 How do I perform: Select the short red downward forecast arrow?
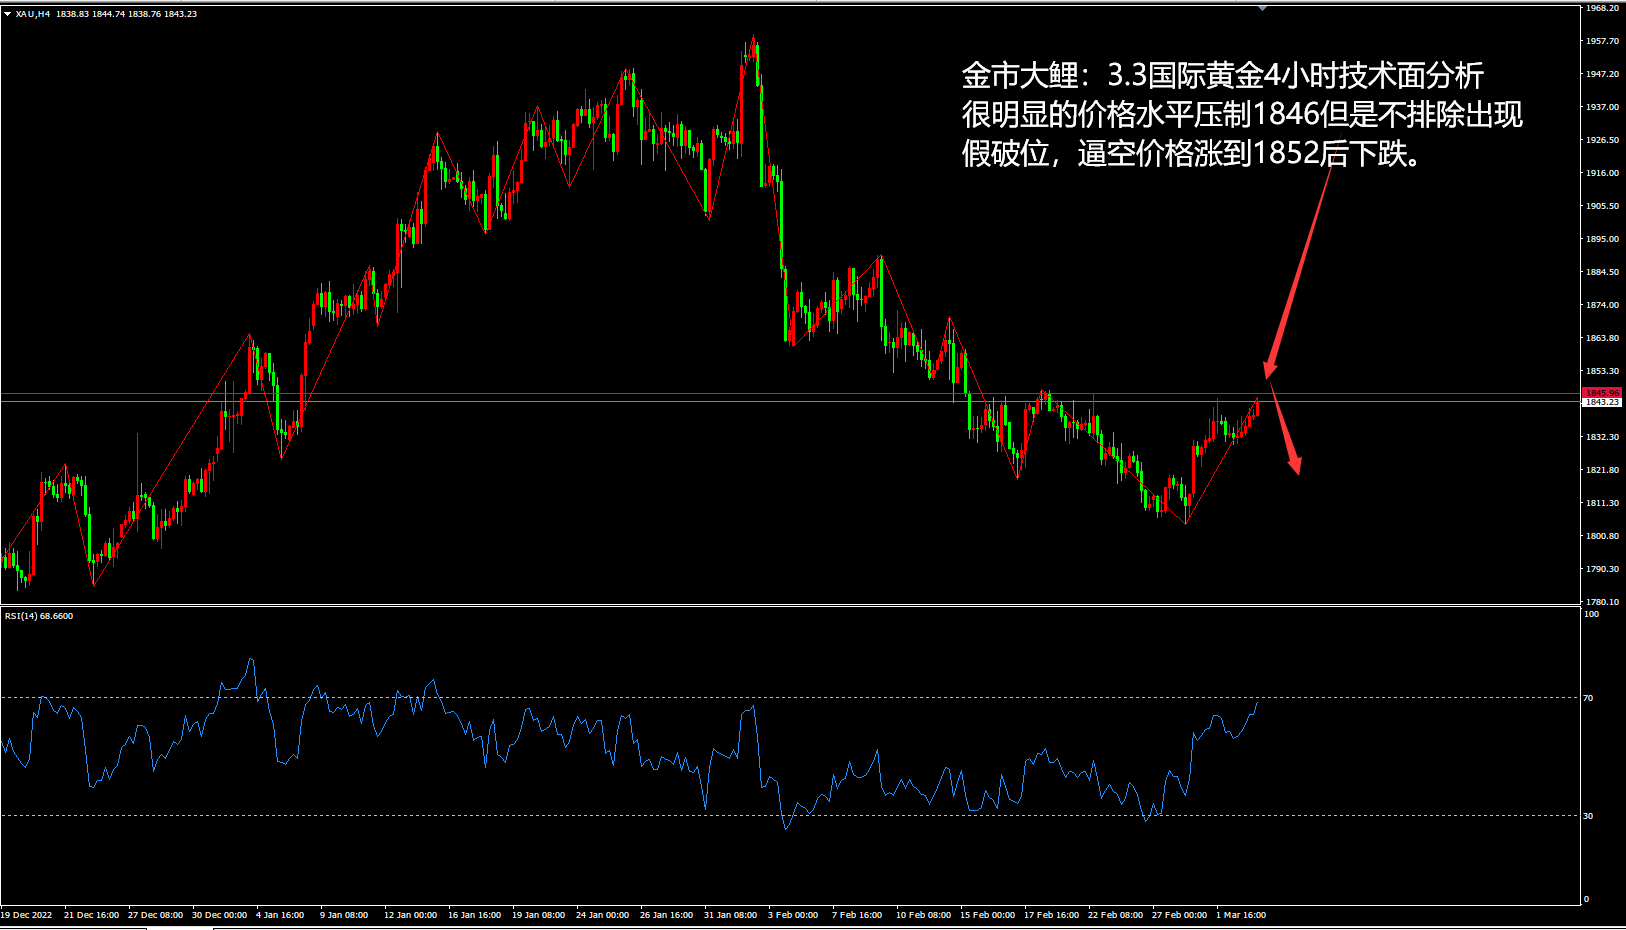pos(1286,430)
